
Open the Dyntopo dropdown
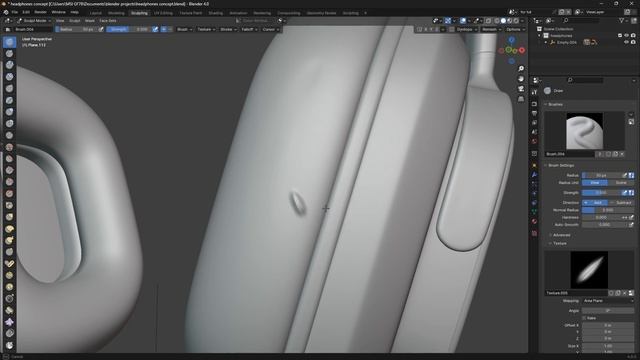(x=466, y=29)
